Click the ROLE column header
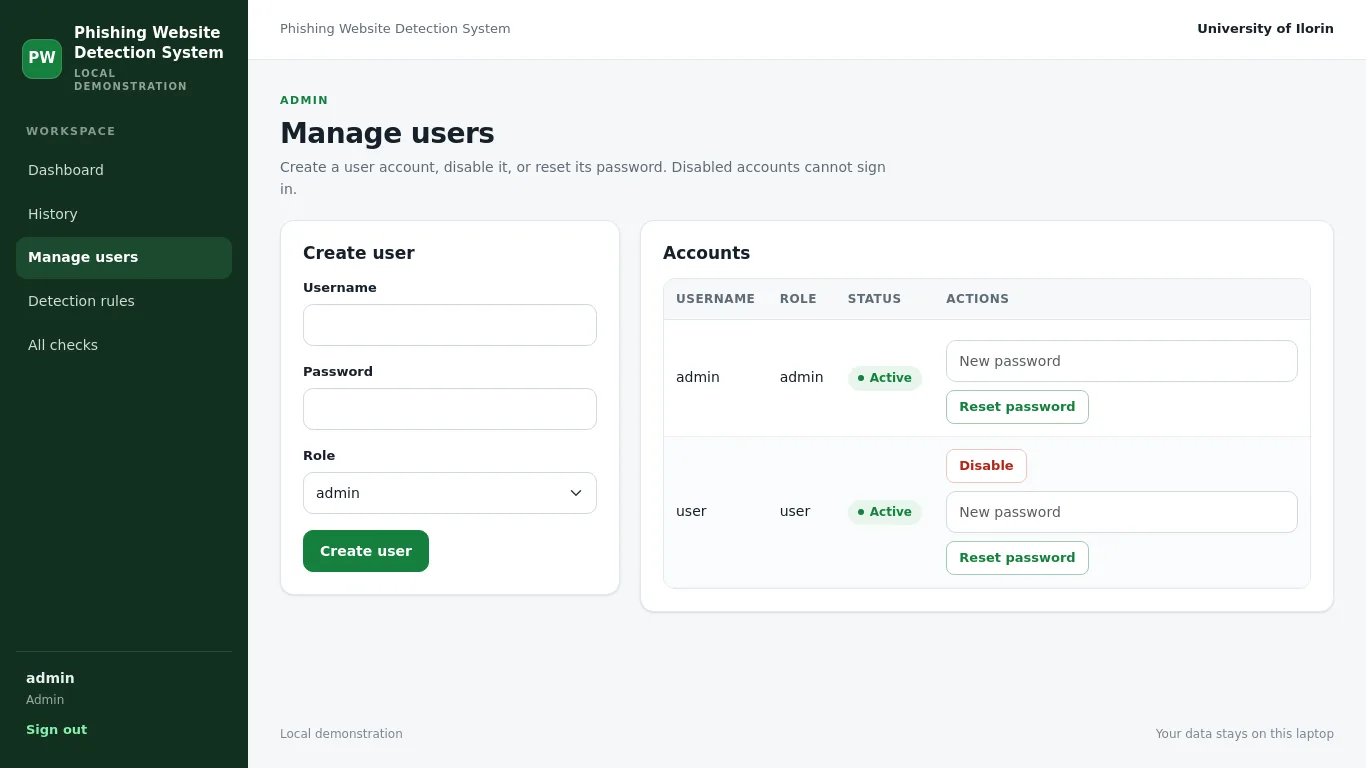 (x=798, y=299)
